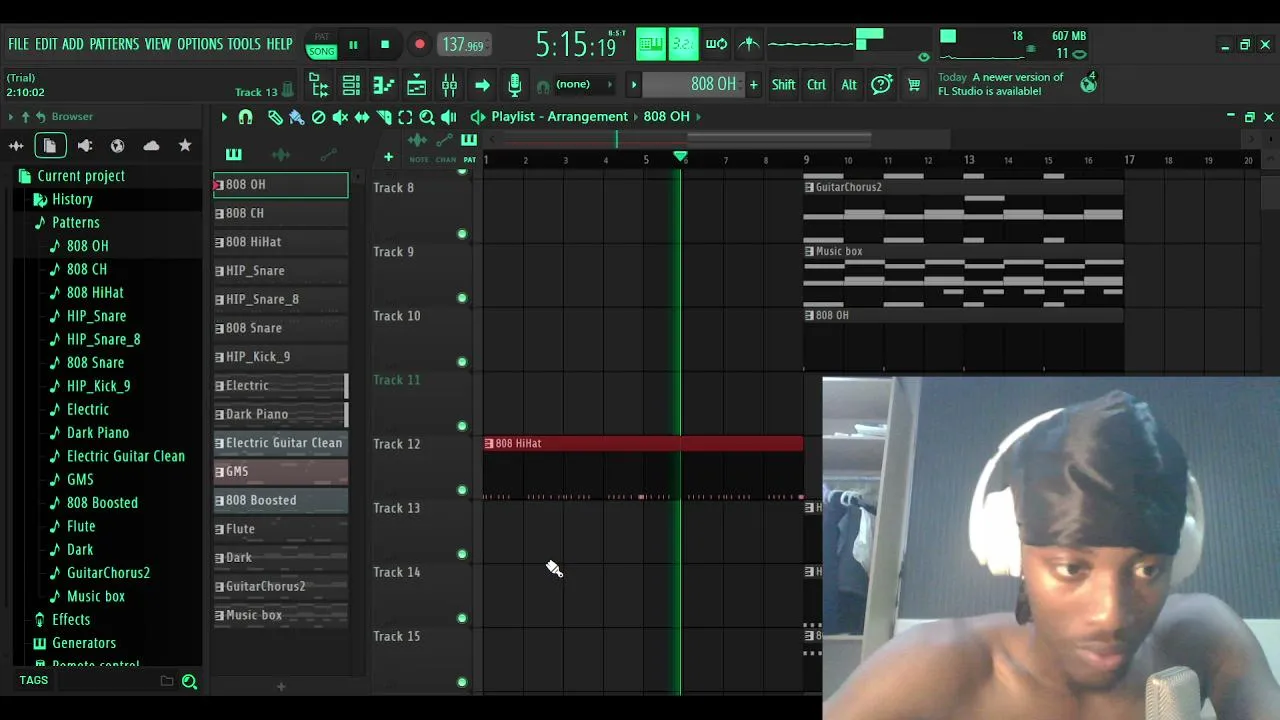The width and height of the screenshot is (1280, 720).
Task: Click the Shift modifier button
Action: click(783, 85)
